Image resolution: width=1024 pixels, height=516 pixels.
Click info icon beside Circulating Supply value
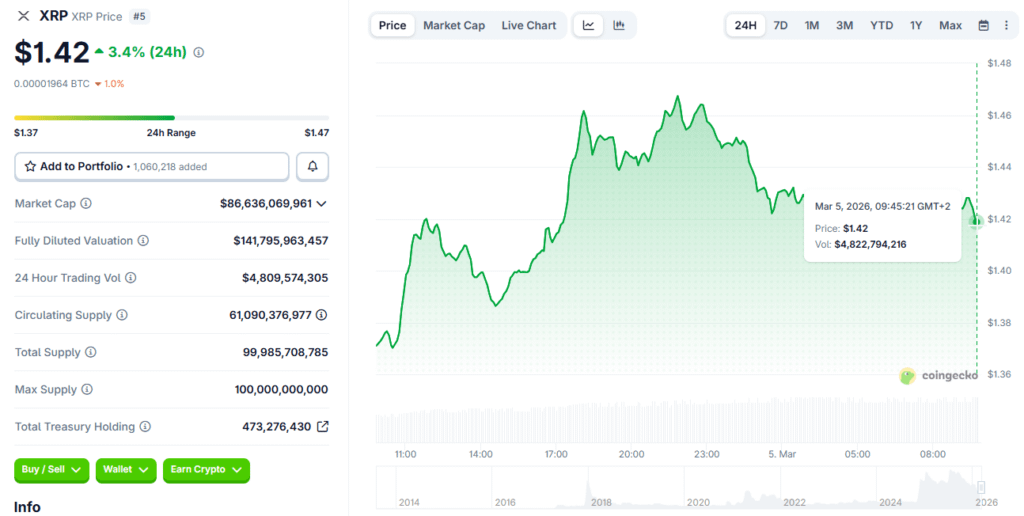tap(321, 315)
